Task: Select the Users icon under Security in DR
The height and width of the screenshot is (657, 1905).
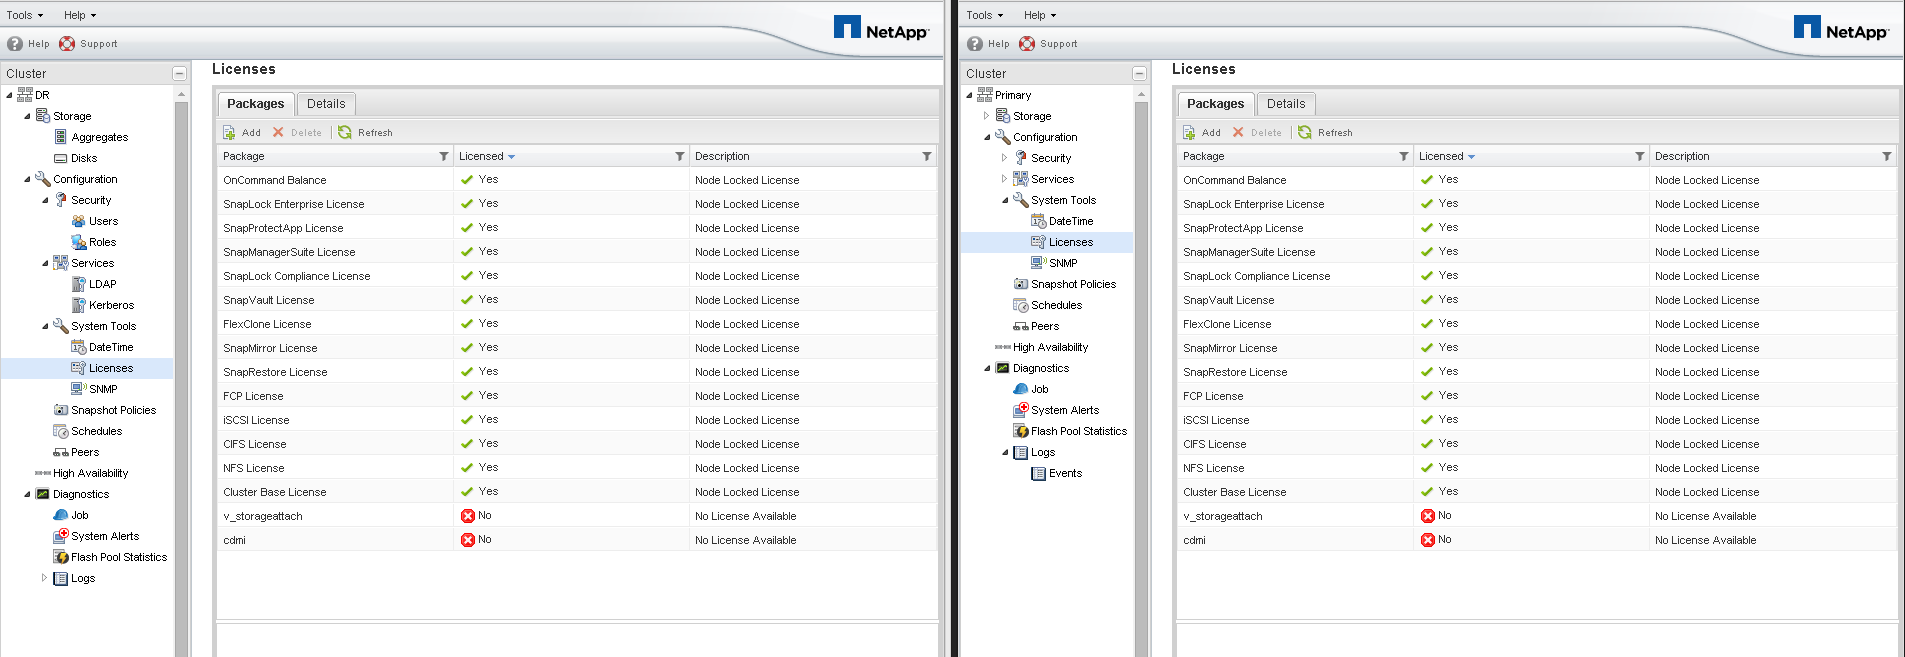Action: tap(78, 221)
